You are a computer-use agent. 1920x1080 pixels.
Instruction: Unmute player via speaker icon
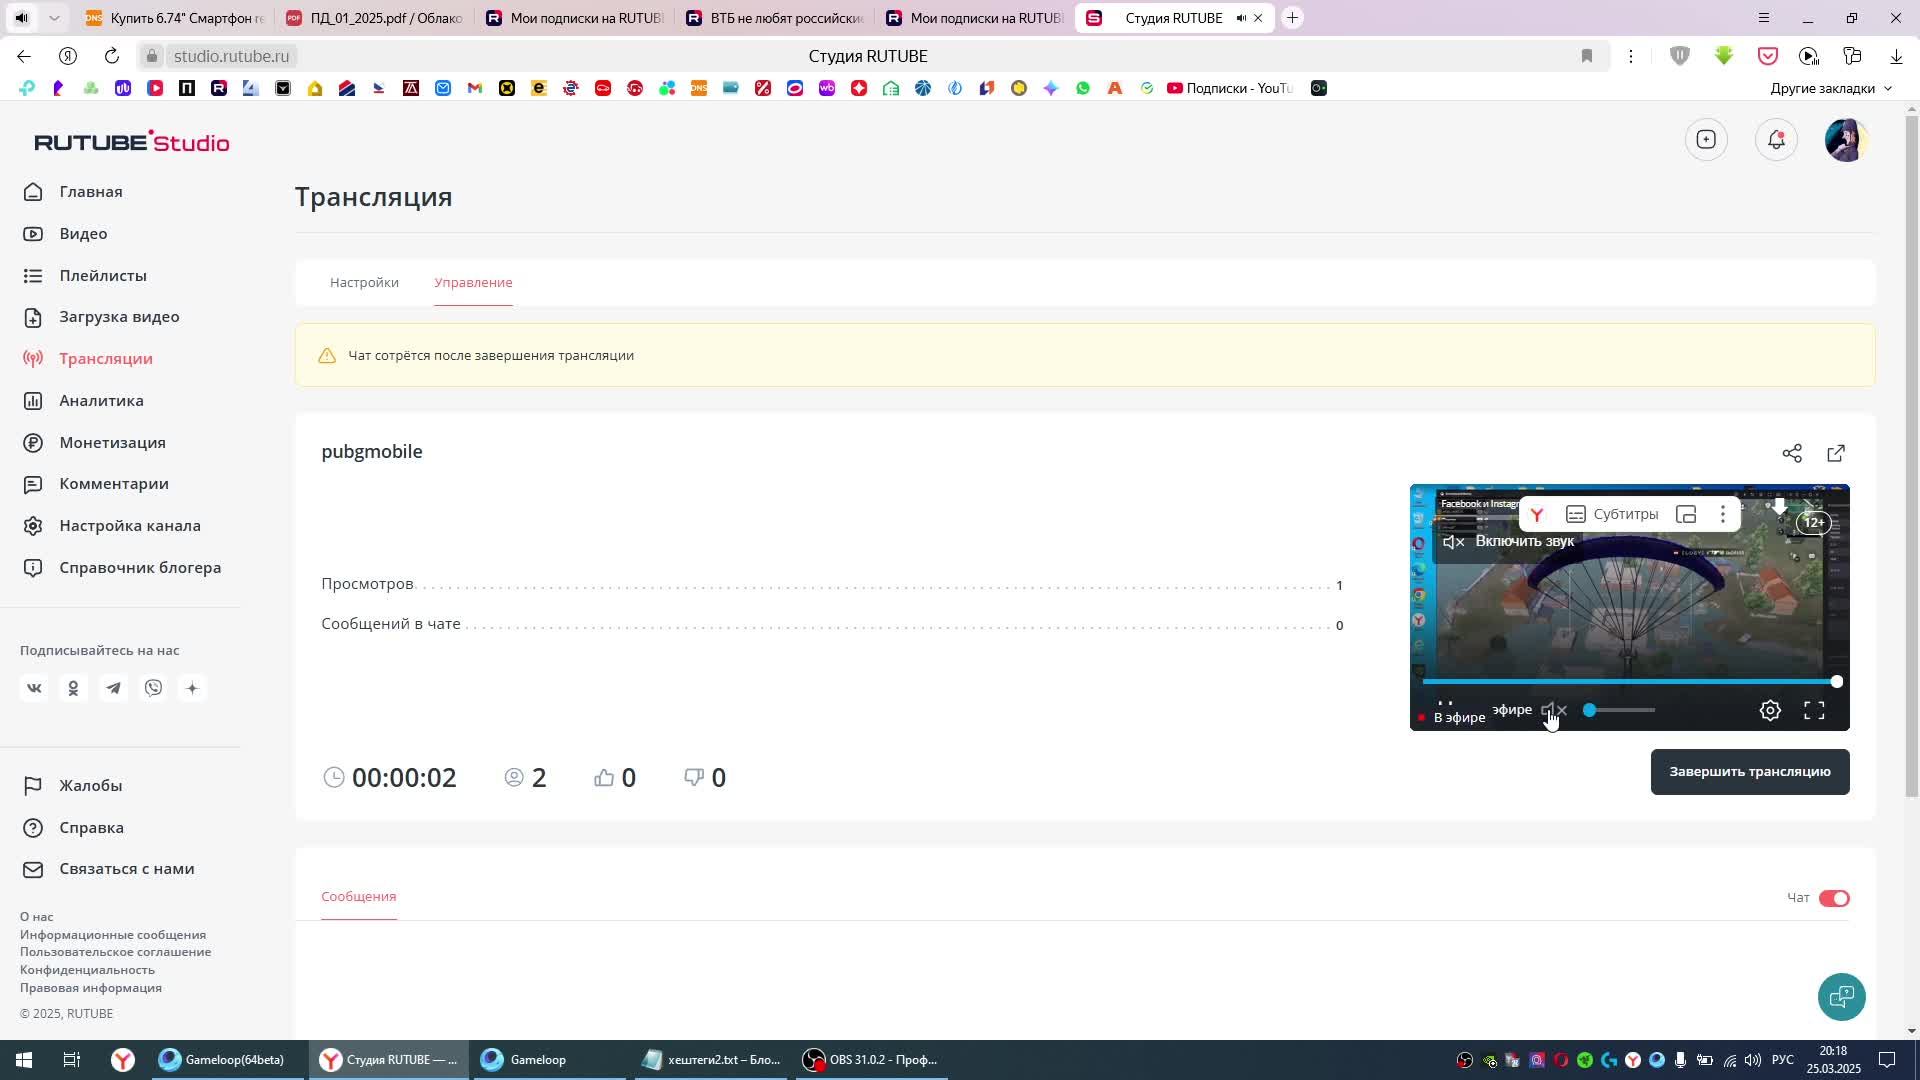(1553, 711)
